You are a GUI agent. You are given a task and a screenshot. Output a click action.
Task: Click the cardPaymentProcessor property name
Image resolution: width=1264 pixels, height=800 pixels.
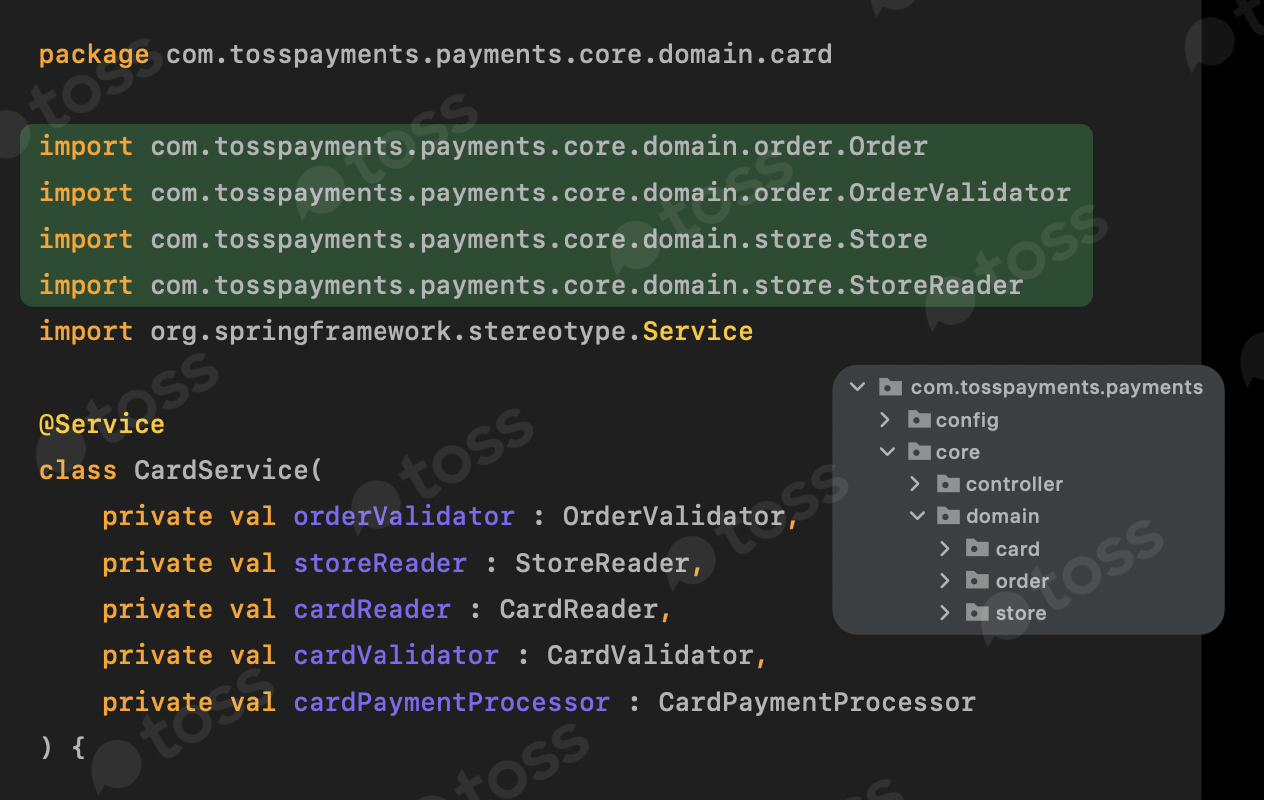pos(451,701)
